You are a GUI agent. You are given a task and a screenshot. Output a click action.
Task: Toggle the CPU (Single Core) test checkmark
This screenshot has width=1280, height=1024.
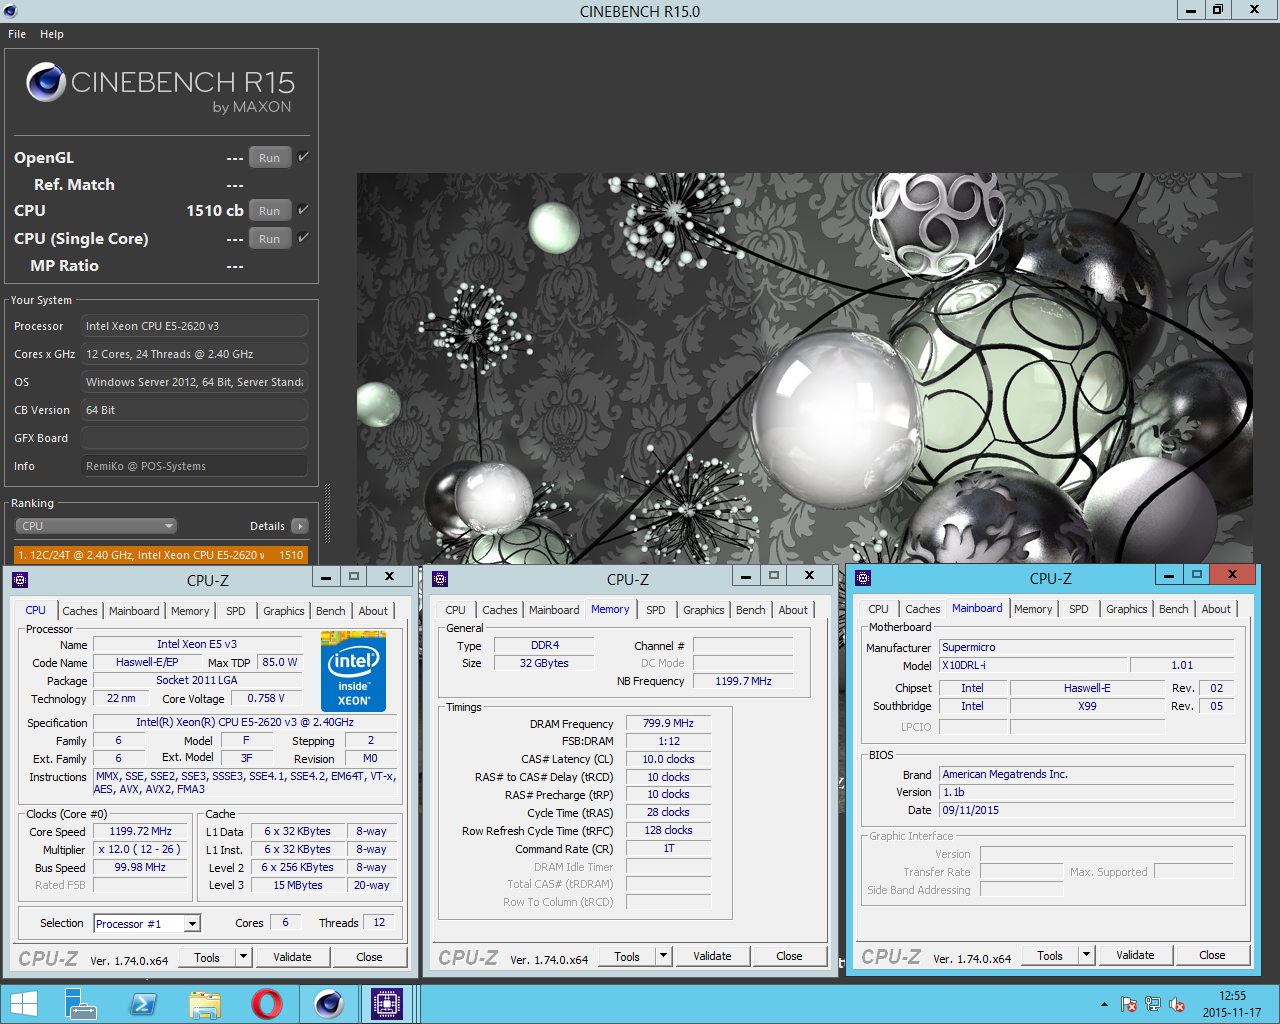click(303, 237)
